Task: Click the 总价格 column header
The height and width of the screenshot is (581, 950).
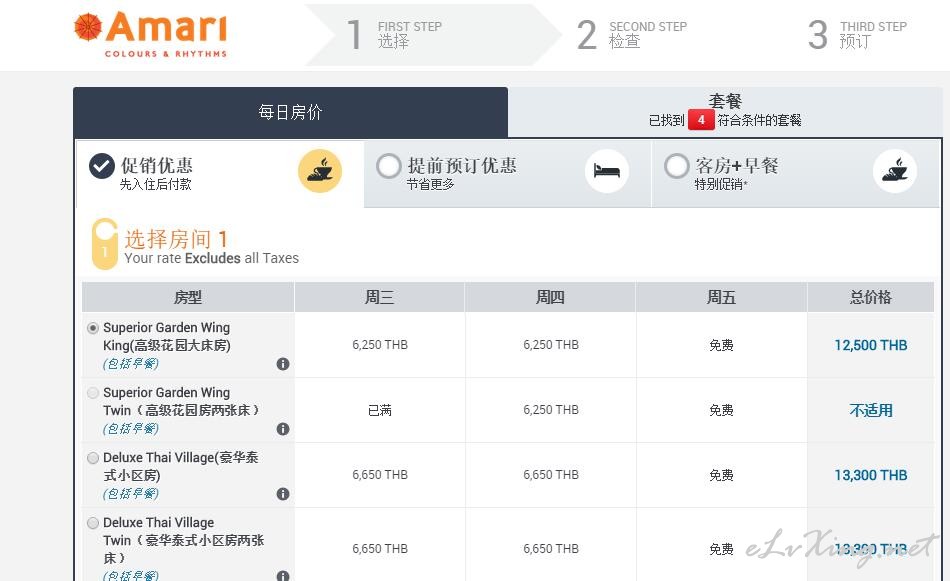Action: [871, 297]
